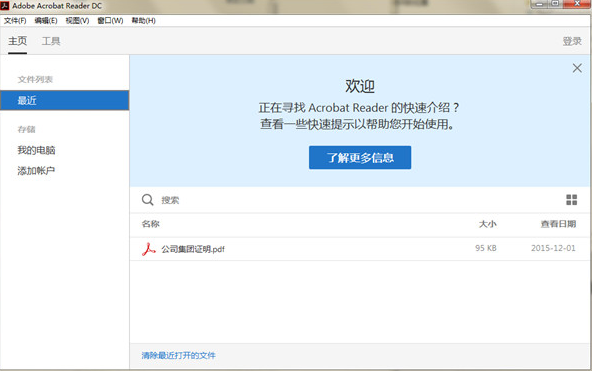The image size is (592, 371).
Task: Click the 了解更多信息 button
Action: pos(360,157)
